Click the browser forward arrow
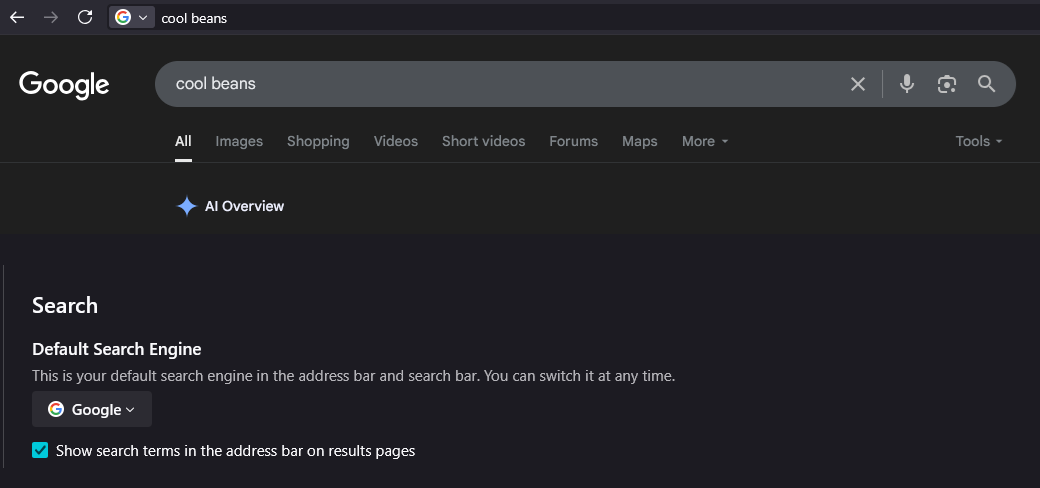The height and width of the screenshot is (488, 1040). coord(50,18)
